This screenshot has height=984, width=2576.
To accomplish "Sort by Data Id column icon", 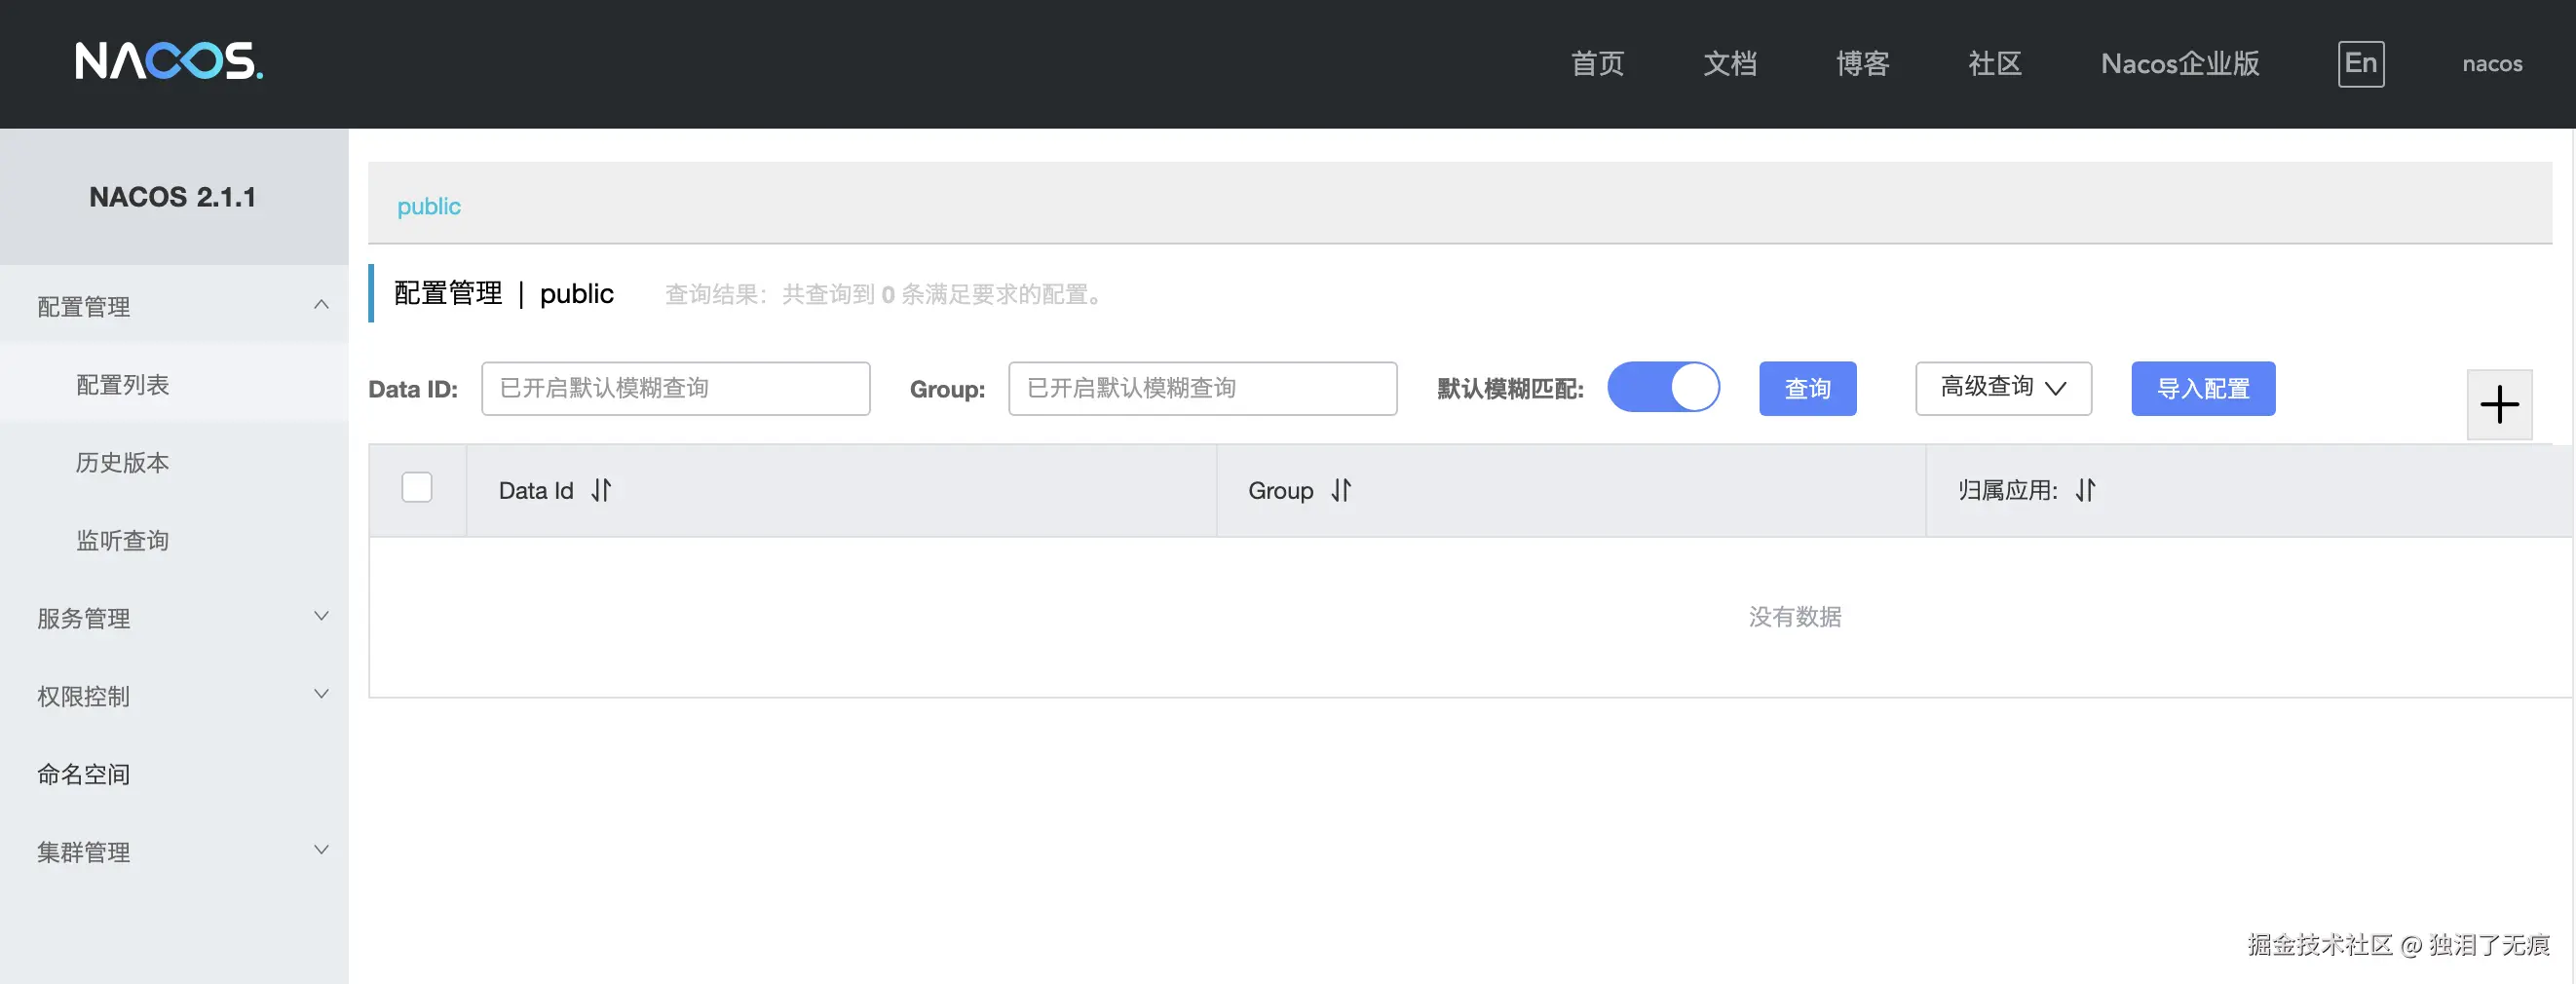I will pos(601,490).
